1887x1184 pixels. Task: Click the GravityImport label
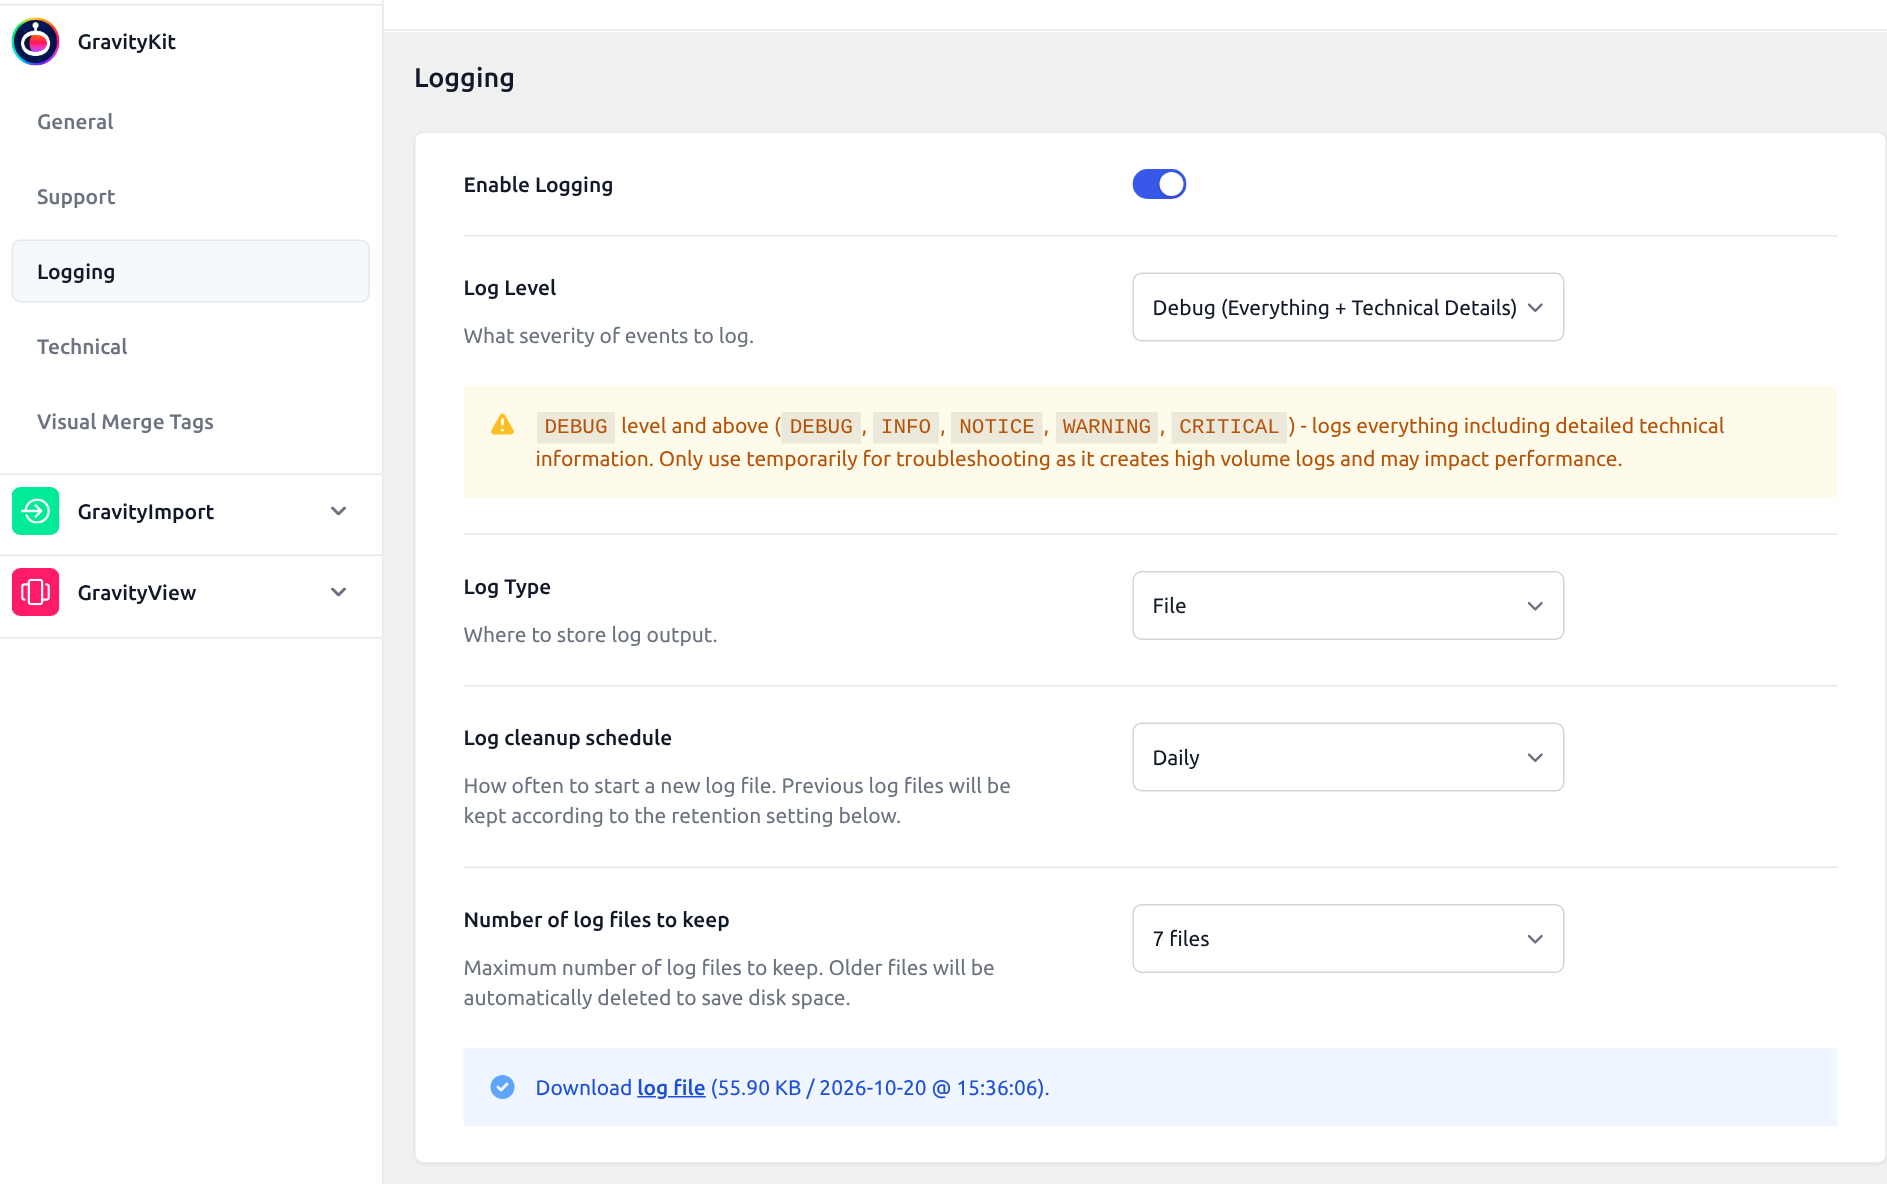[x=146, y=512]
